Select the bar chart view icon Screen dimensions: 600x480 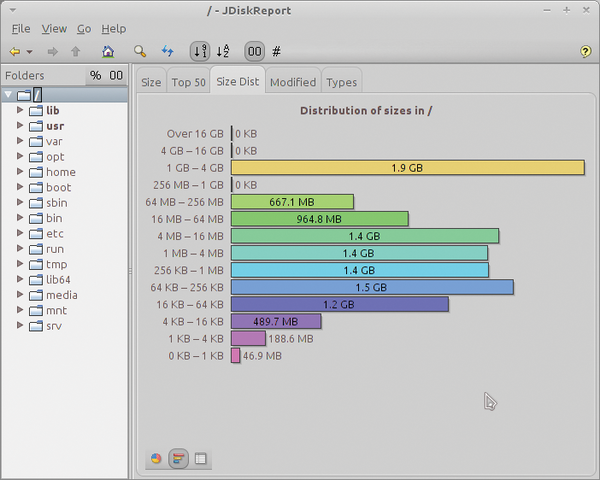tap(178, 458)
